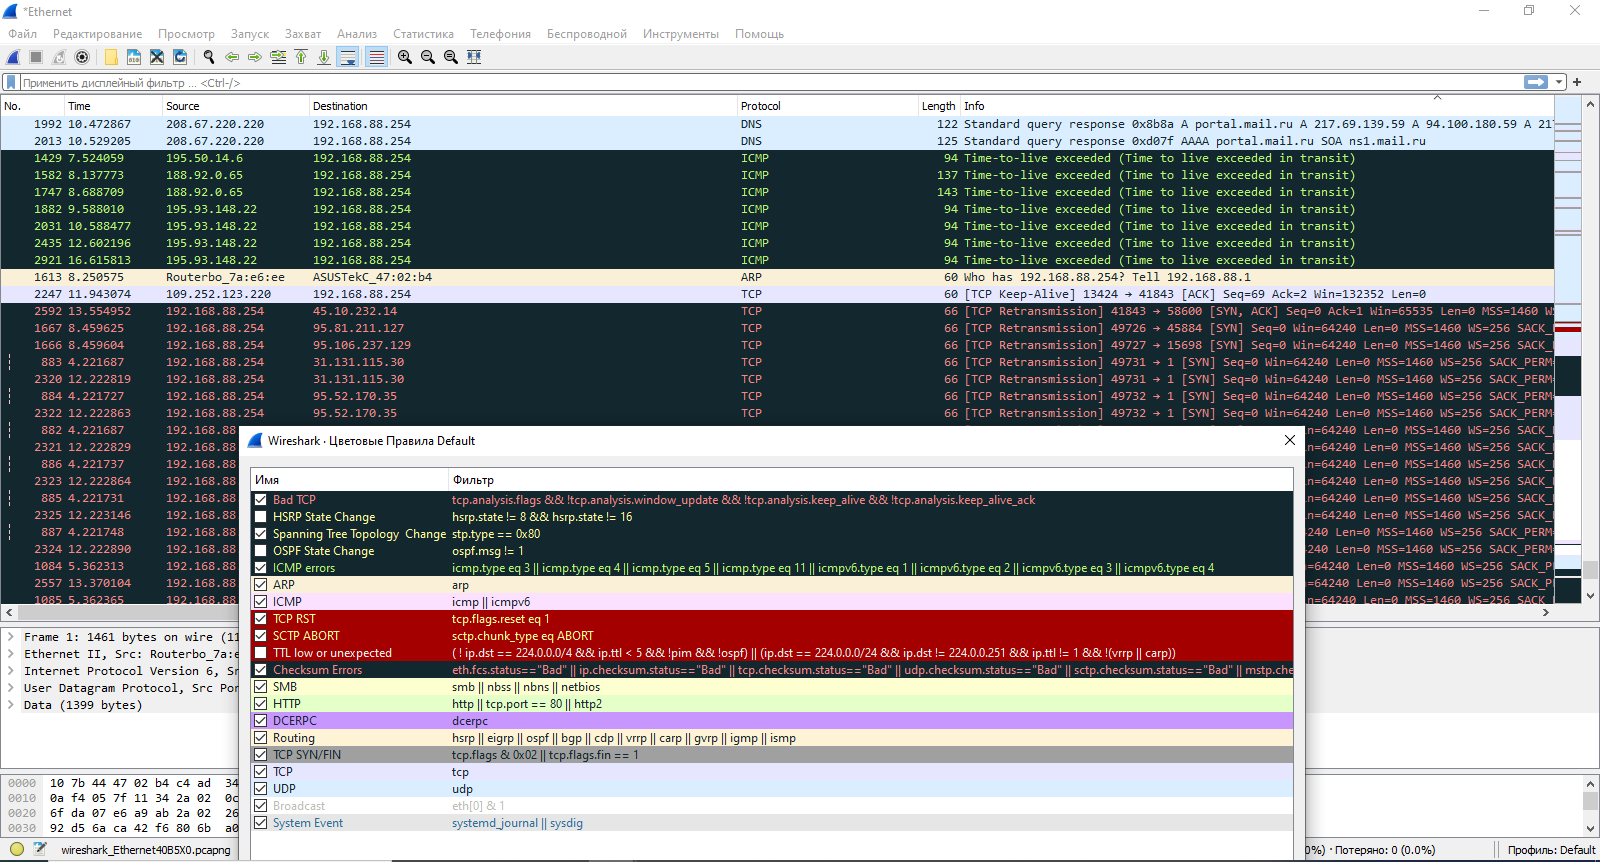Expand the Frame 1 details tree

pyautogui.click(x=11, y=637)
